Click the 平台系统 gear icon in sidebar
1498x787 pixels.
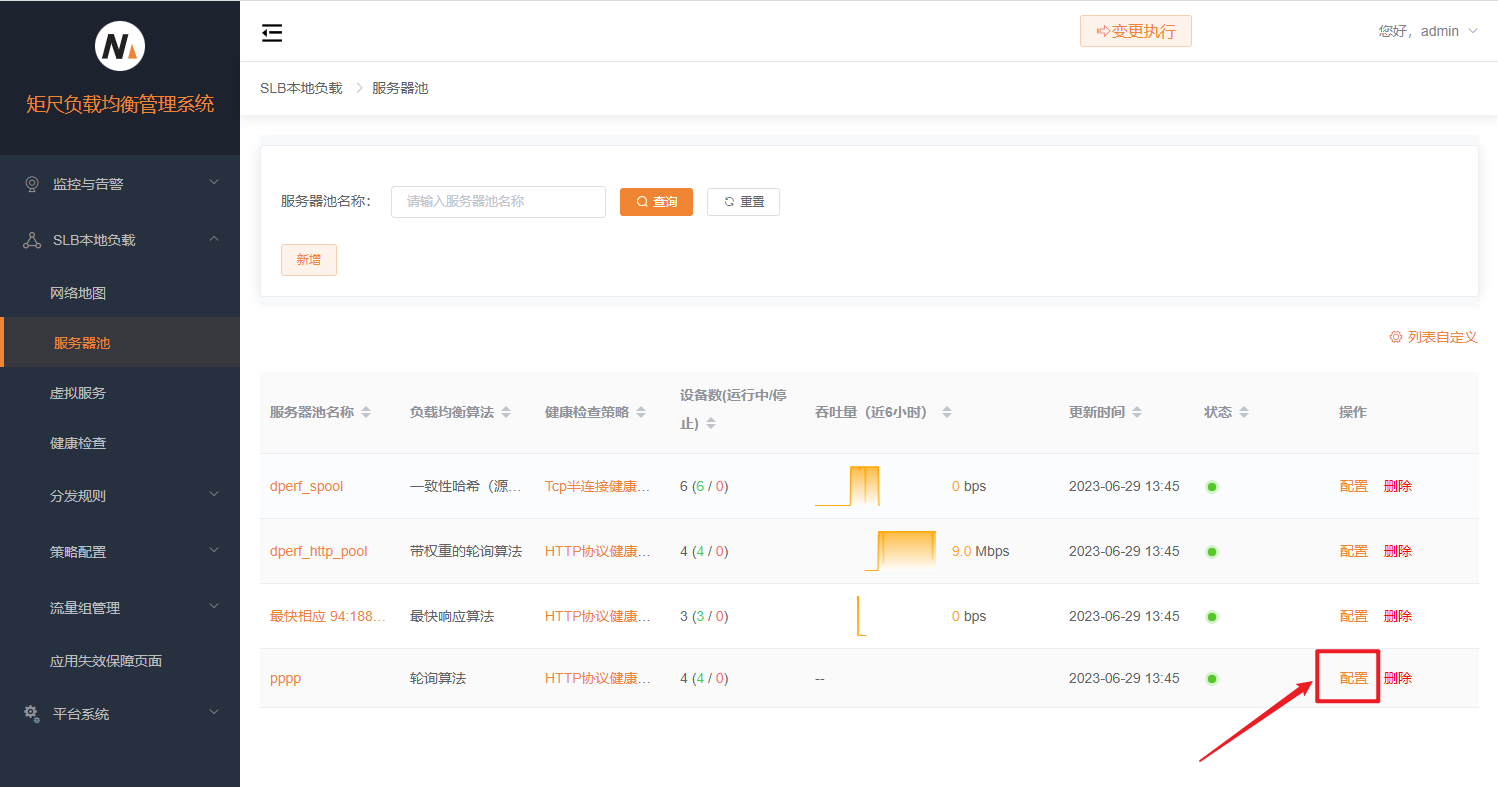30,713
